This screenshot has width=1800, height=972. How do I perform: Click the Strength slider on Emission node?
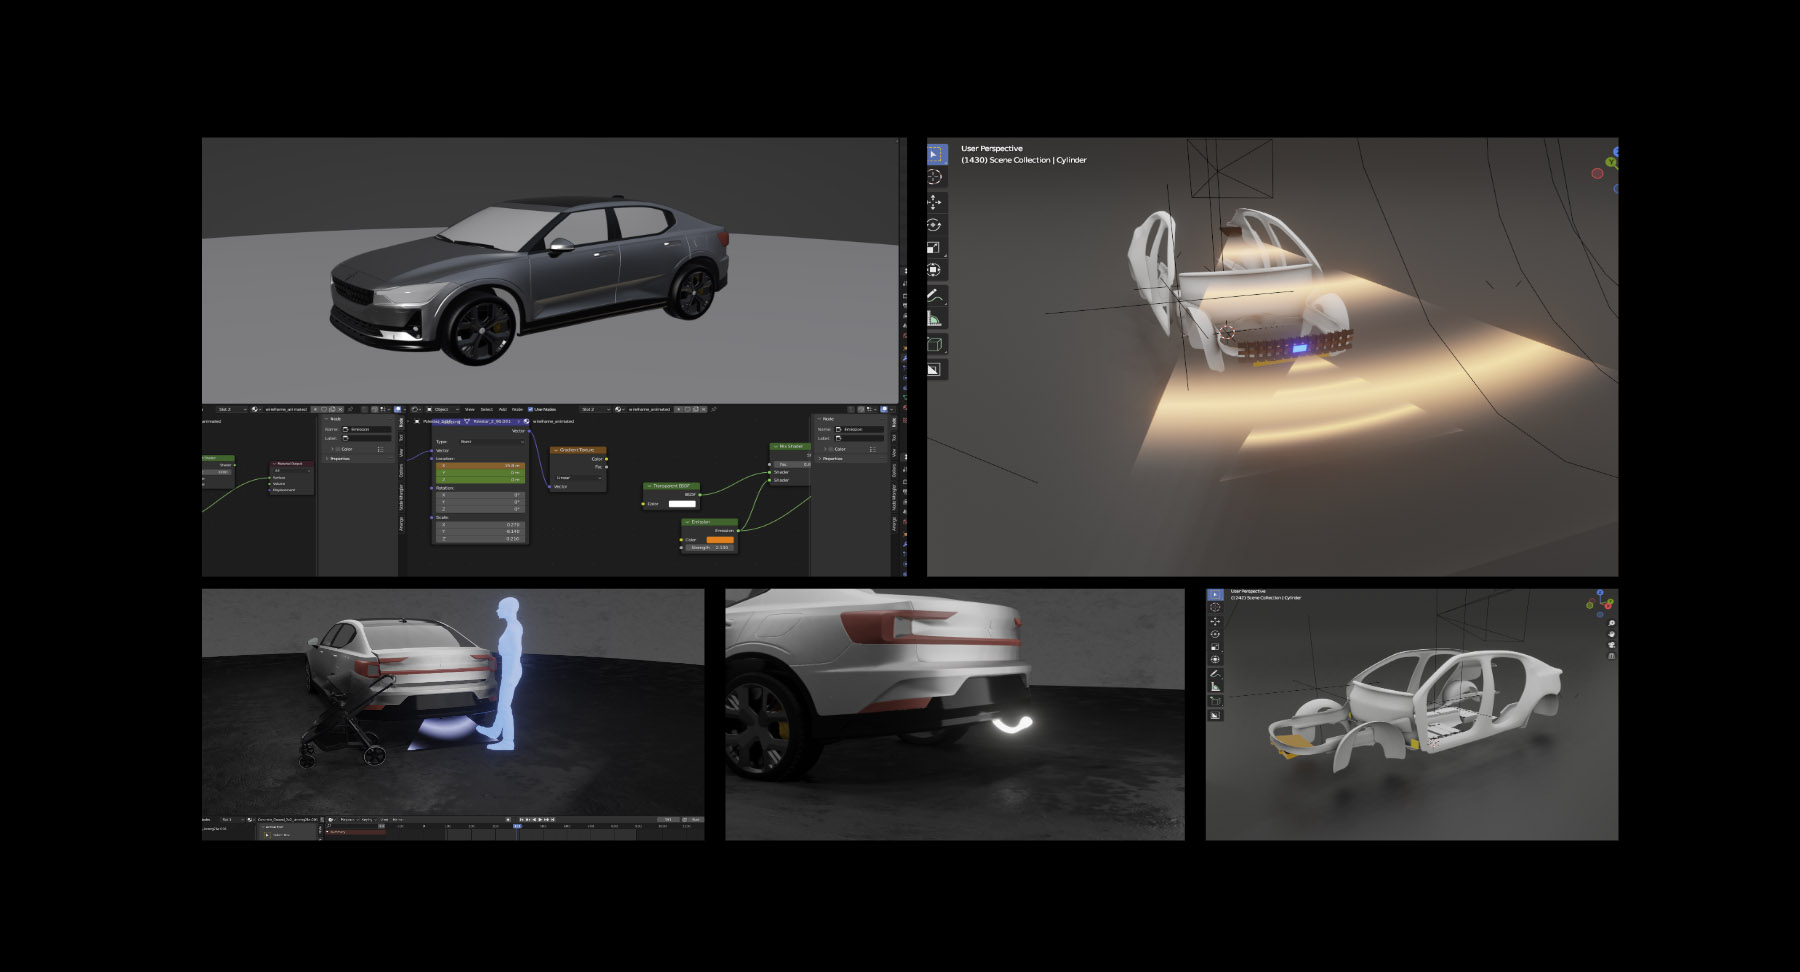711,548
